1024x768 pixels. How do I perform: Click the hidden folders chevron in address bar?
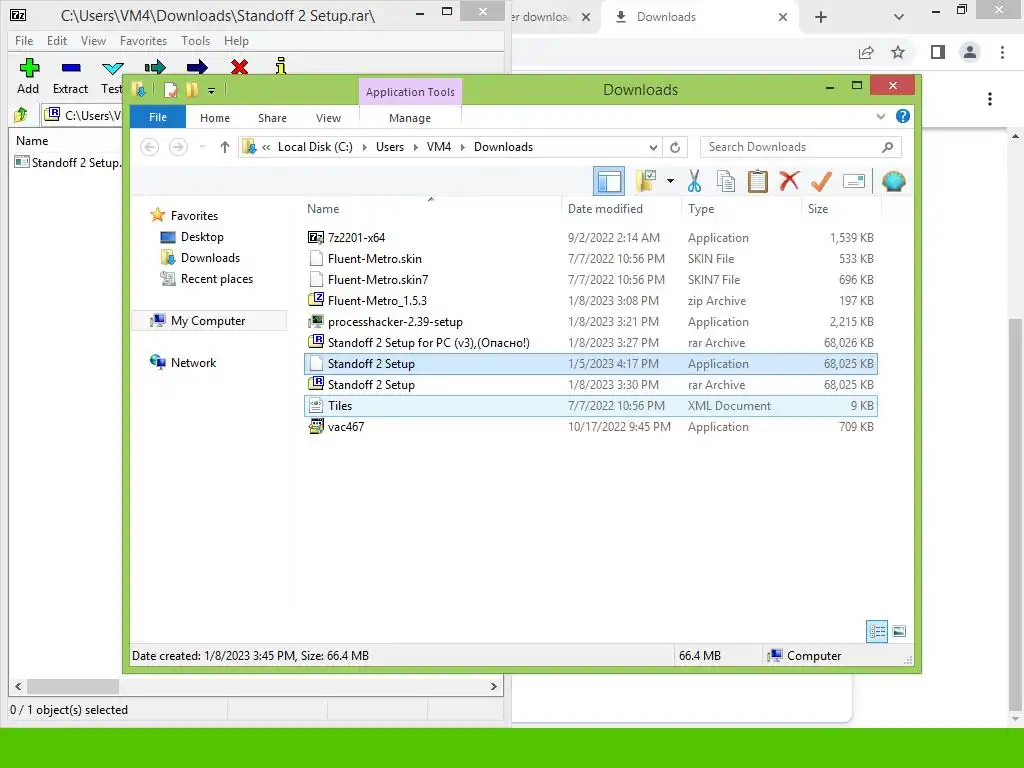click(266, 148)
